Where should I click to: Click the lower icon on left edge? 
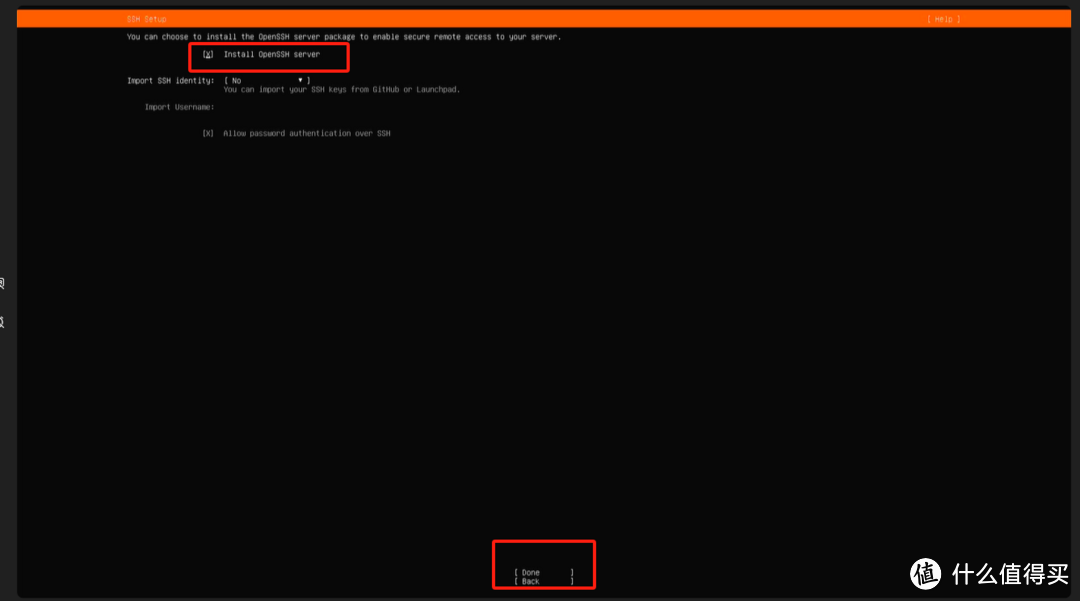[3, 322]
